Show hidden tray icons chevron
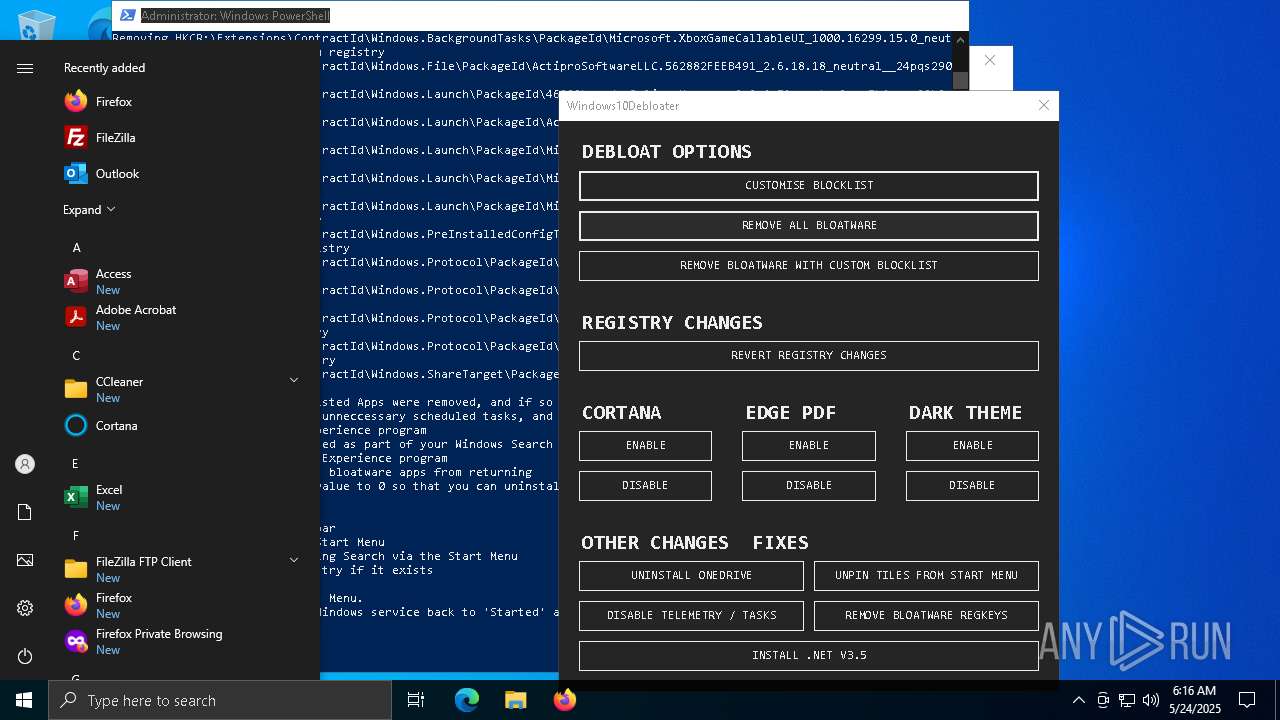This screenshot has width=1280, height=720. coord(1078,700)
